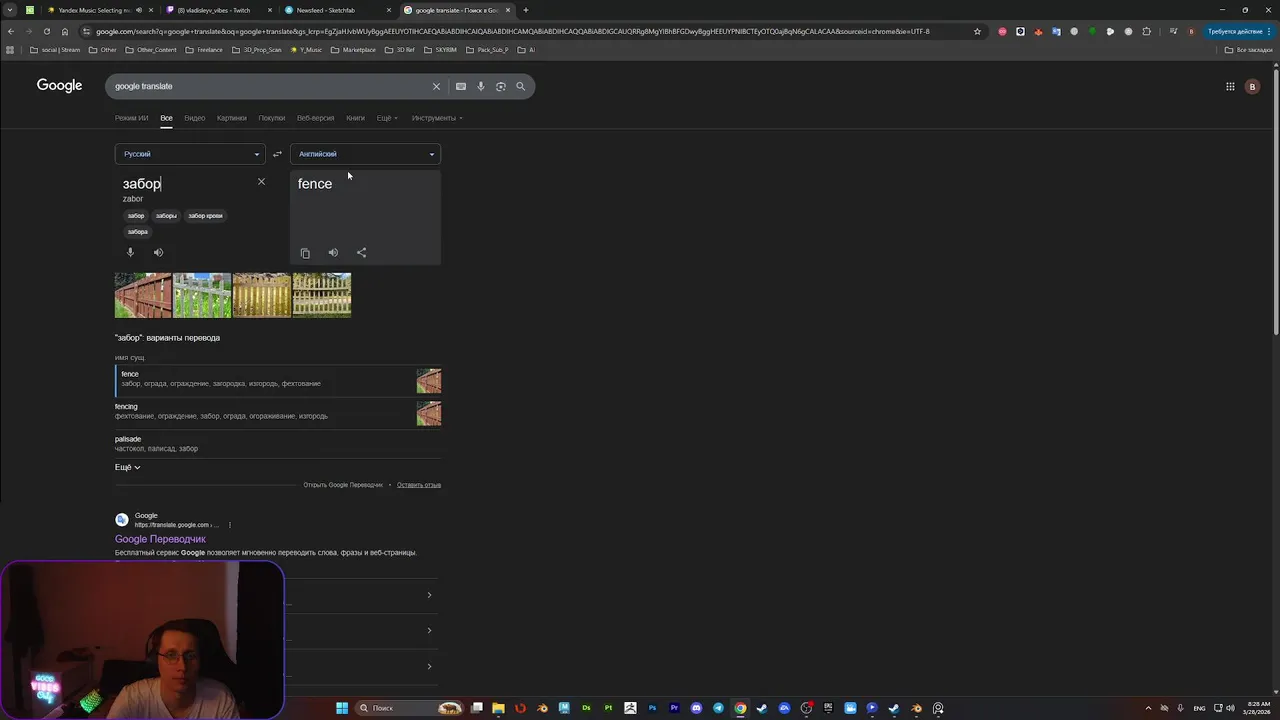Screen dimensions: 1280x720
Task: Open the Chrome extensions puzzle icon
Action: (1147, 31)
